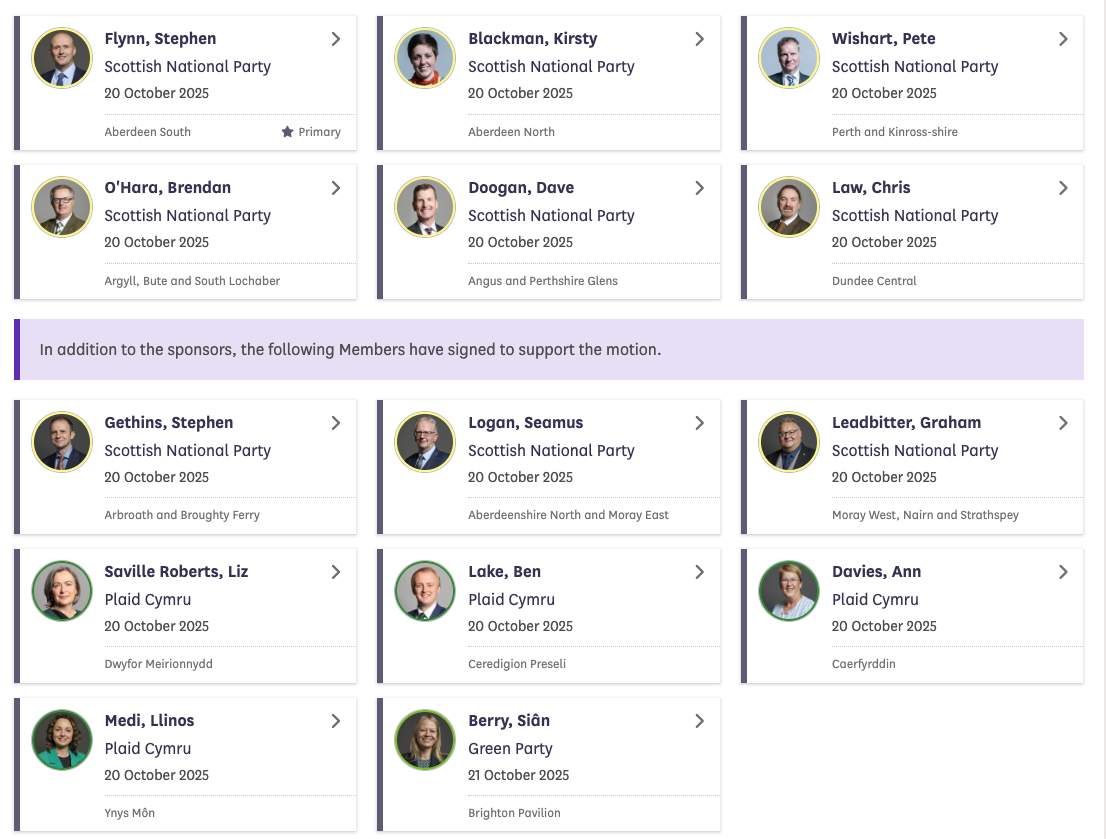
Task: Open Stephen Flynn's portrait photo
Action: [x=62, y=58]
